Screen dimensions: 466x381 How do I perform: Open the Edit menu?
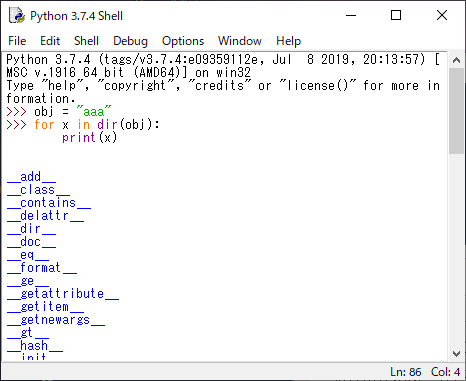click(50, 41)
